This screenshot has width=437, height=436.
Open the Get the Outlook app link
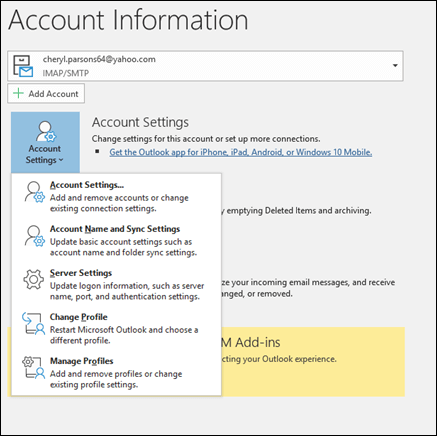point(241,152)
